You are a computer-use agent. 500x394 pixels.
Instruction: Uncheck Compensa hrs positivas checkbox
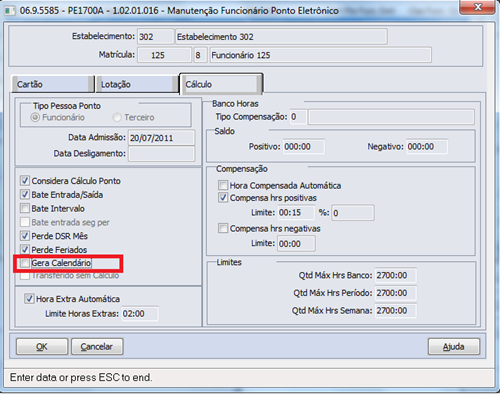[x=223, y=197]
